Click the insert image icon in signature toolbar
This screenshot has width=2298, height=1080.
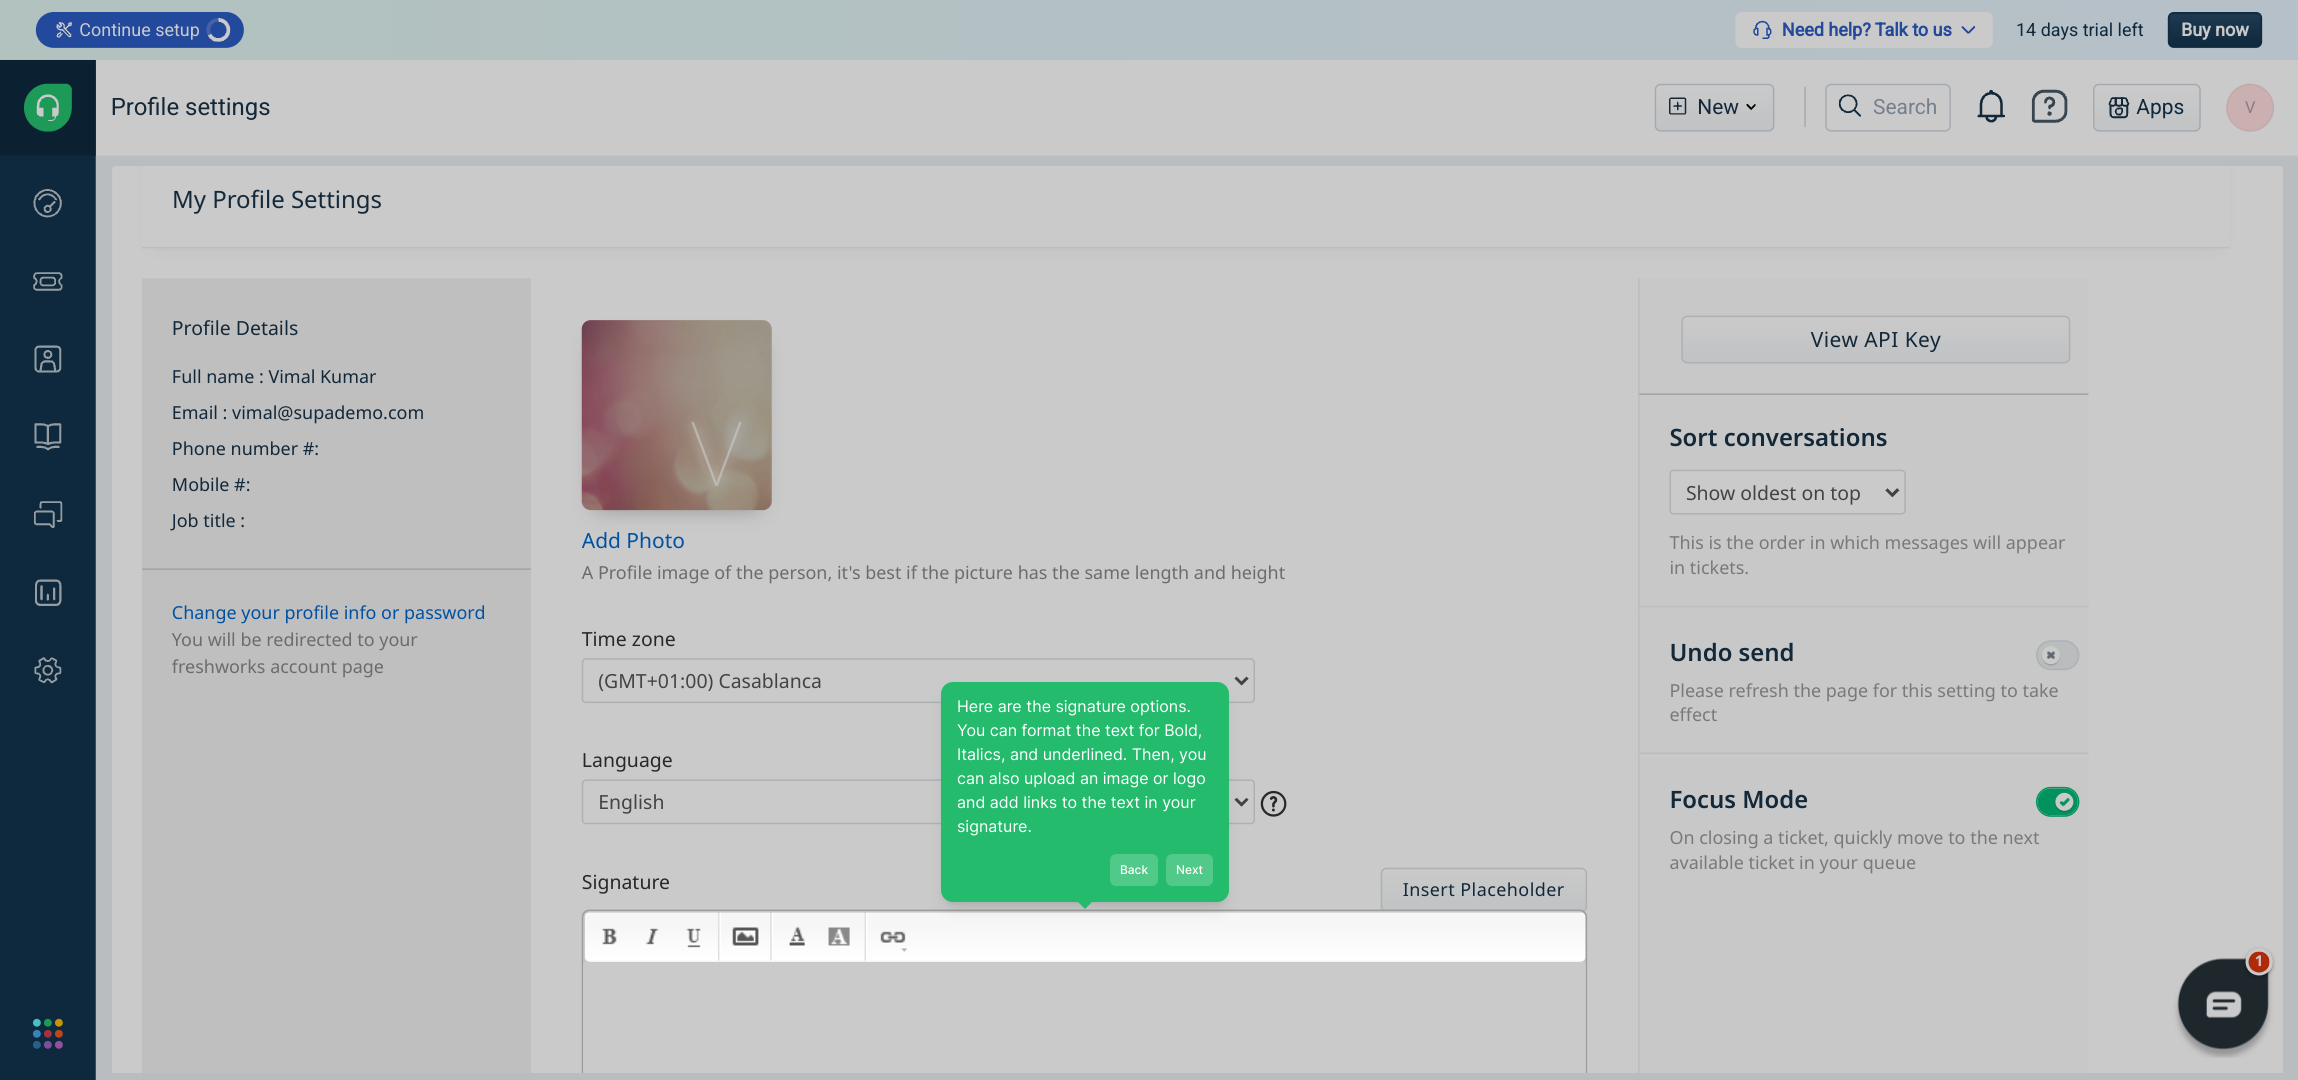(745, 937)
